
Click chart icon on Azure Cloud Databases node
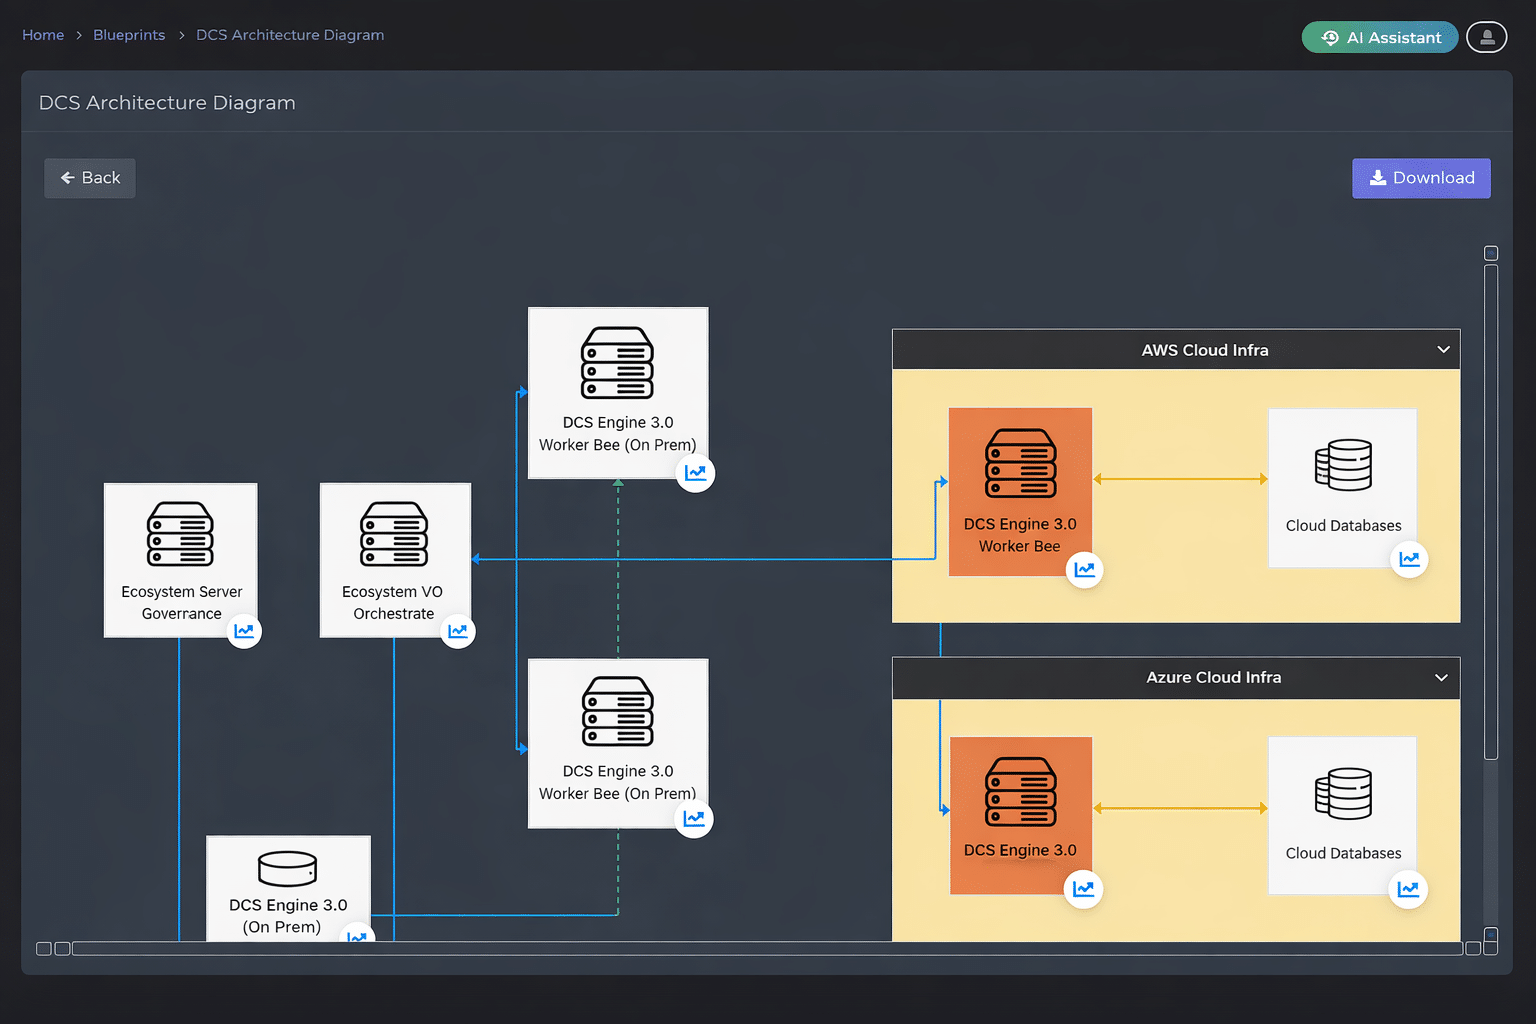point(1408,889)
